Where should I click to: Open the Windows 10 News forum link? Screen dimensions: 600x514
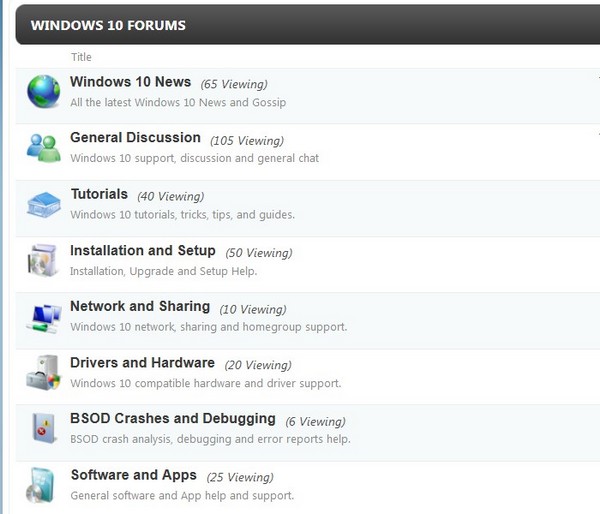[x=130, y=82]
